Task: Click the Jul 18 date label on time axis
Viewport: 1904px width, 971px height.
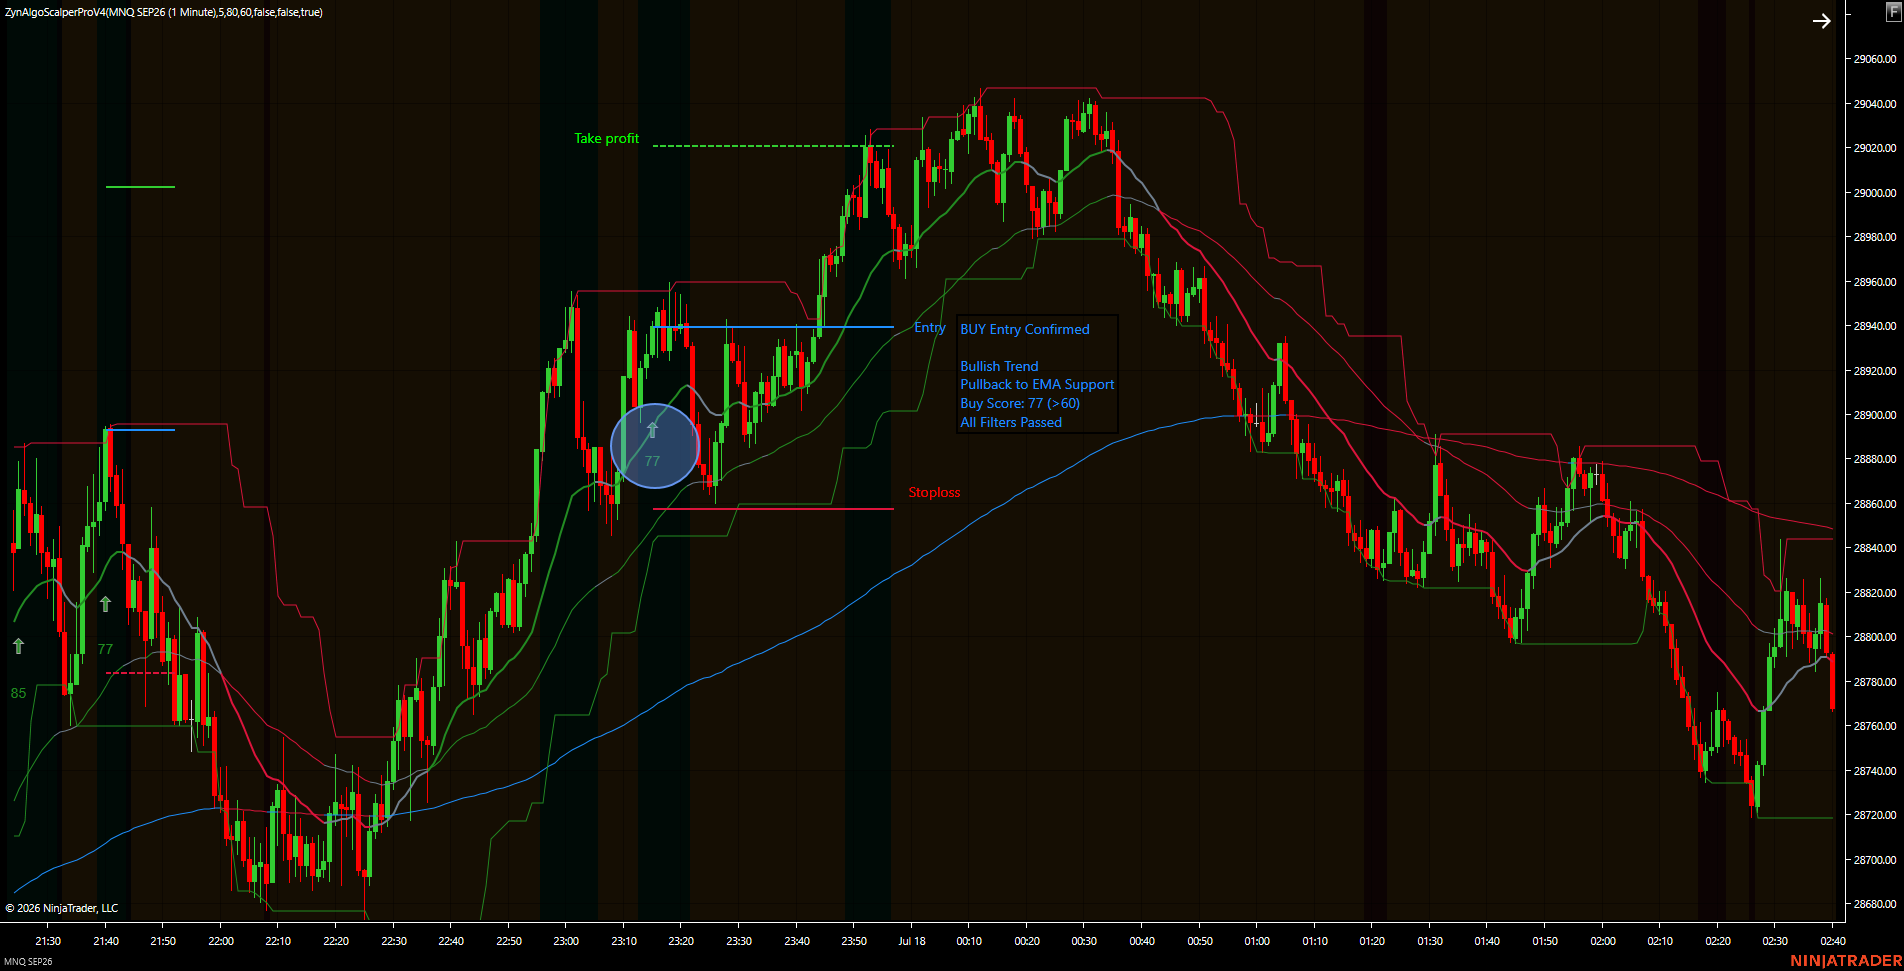Action: point(911,941)
